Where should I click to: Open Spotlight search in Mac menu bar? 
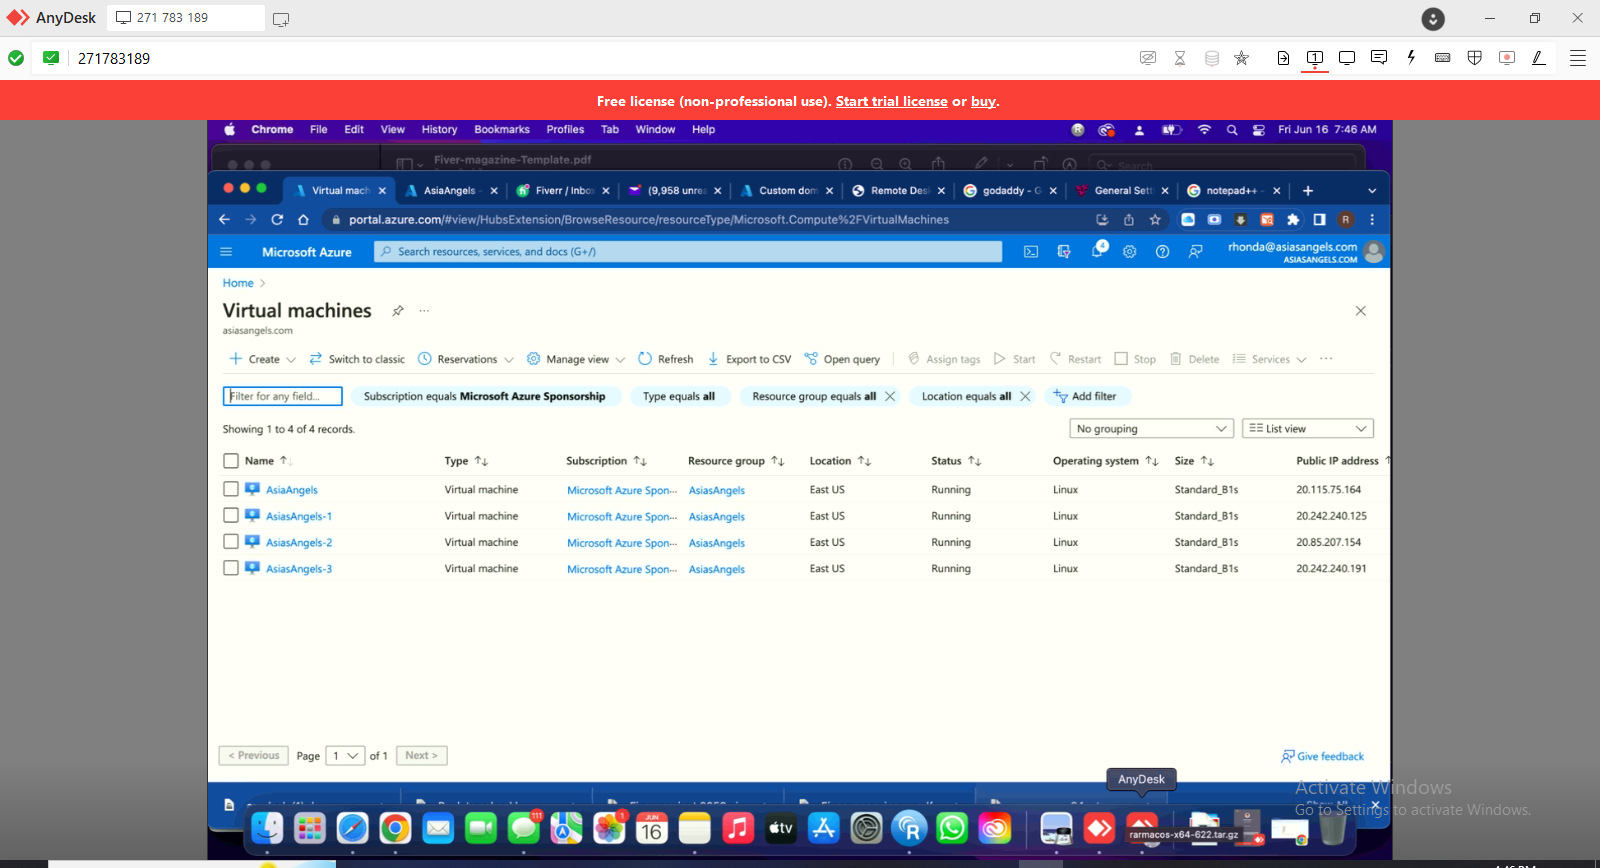point(1232,130)
